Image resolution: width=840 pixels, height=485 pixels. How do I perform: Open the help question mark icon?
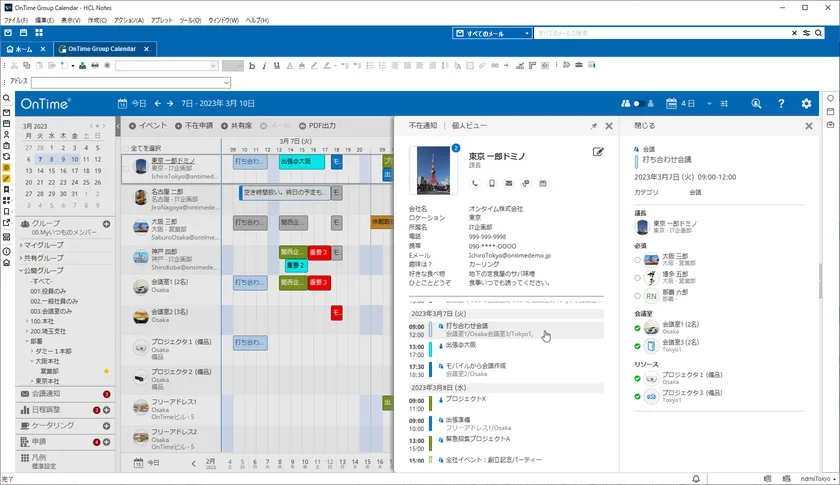tap(782, 103)
